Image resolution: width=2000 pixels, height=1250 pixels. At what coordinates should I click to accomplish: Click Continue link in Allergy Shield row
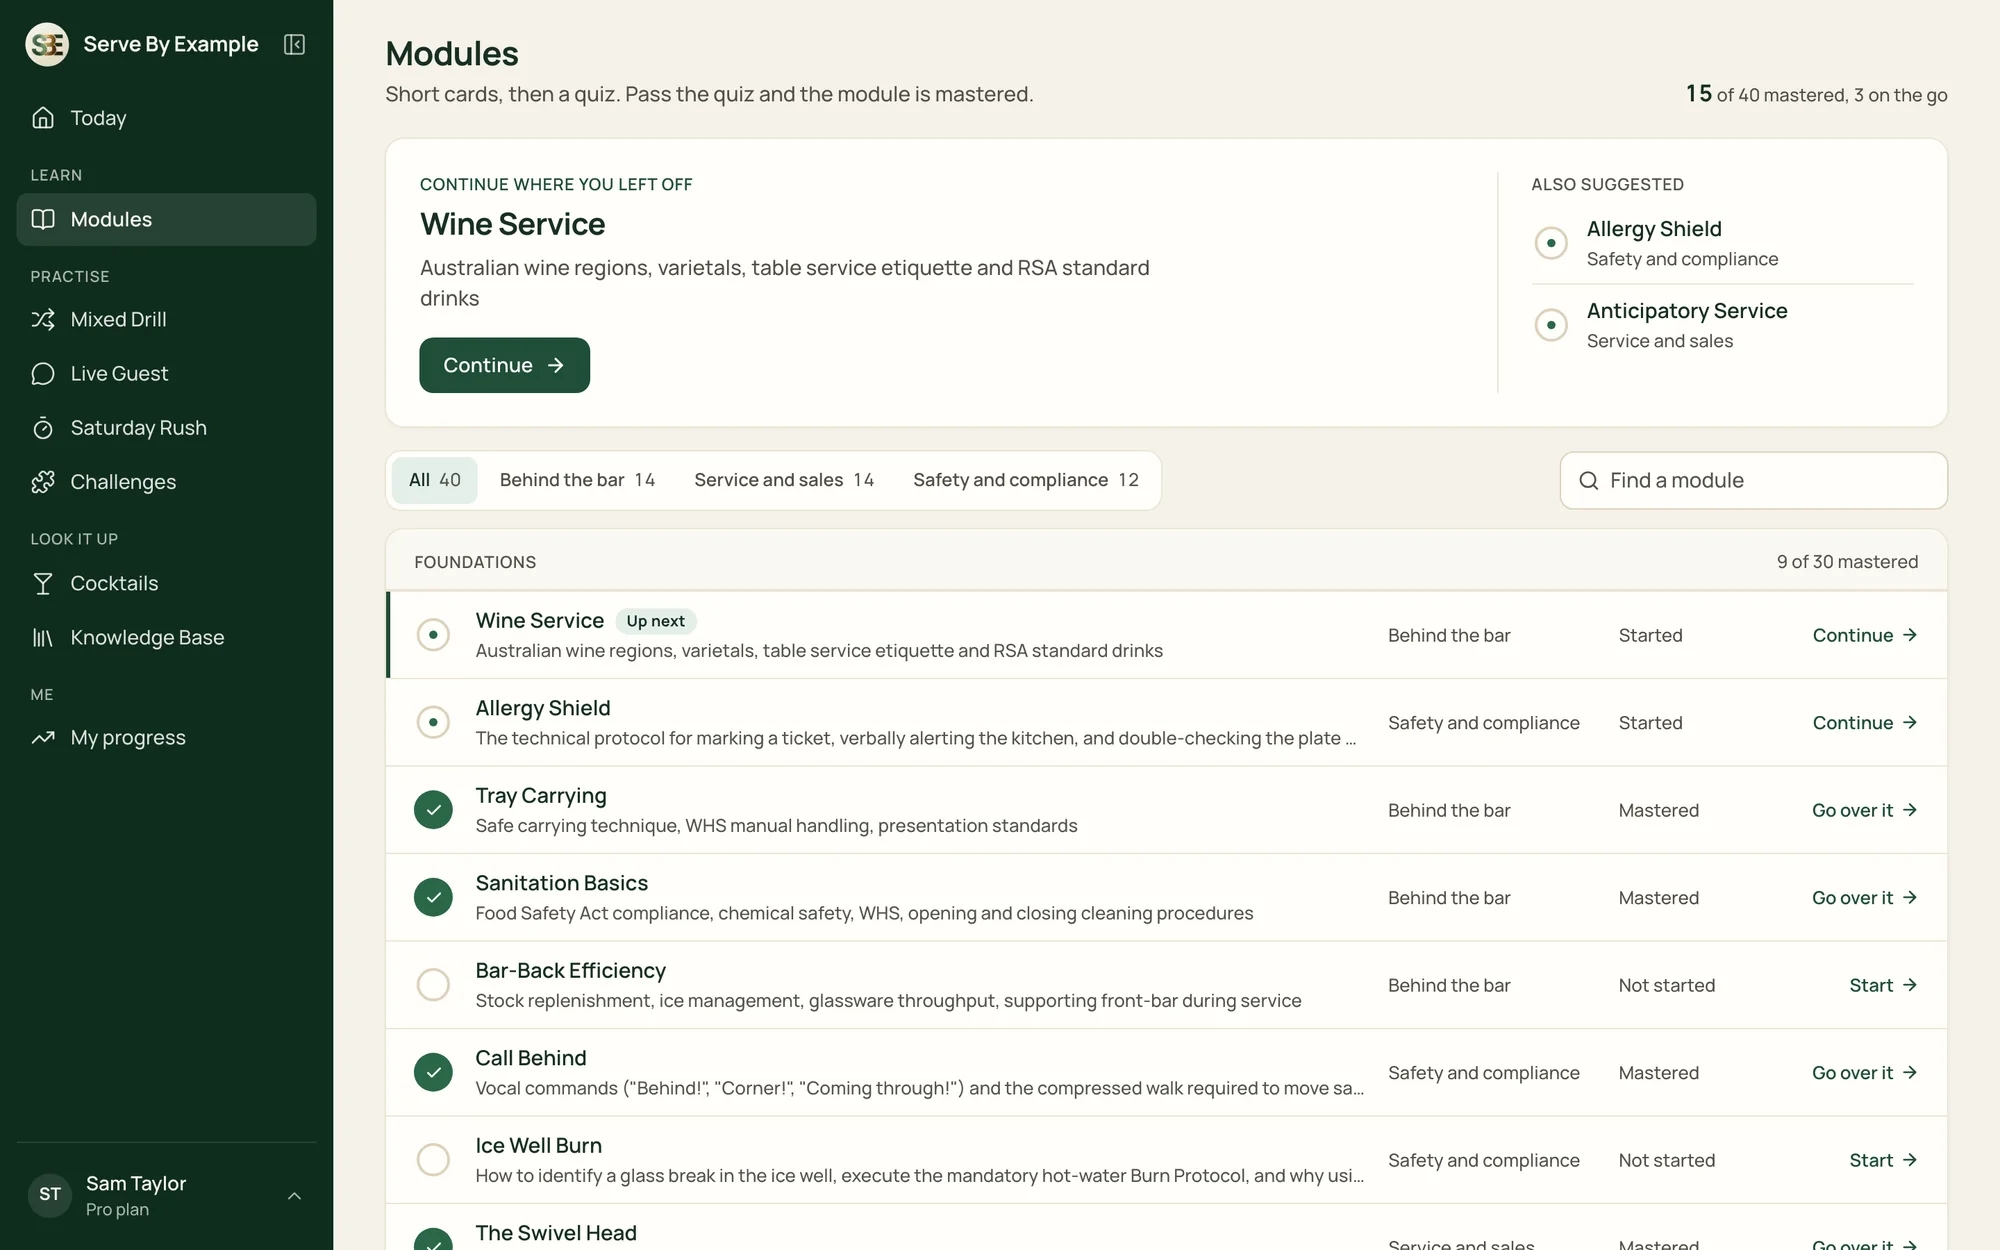[x=1864, y=722]
